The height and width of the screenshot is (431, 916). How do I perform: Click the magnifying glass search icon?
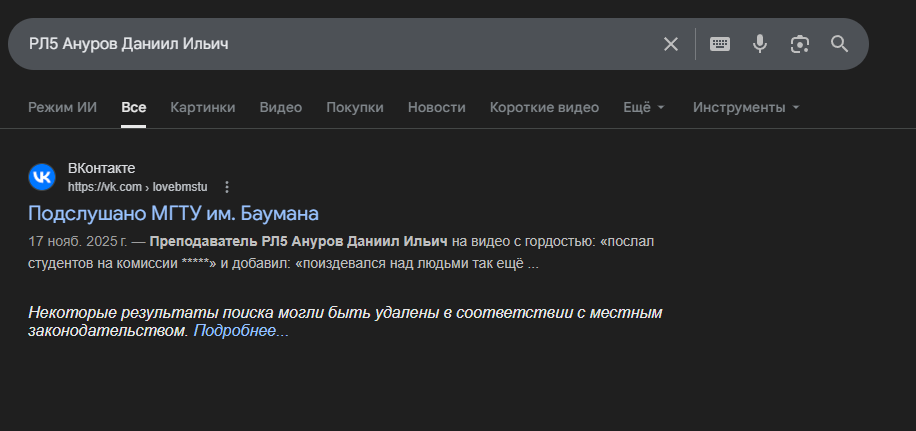839,44
